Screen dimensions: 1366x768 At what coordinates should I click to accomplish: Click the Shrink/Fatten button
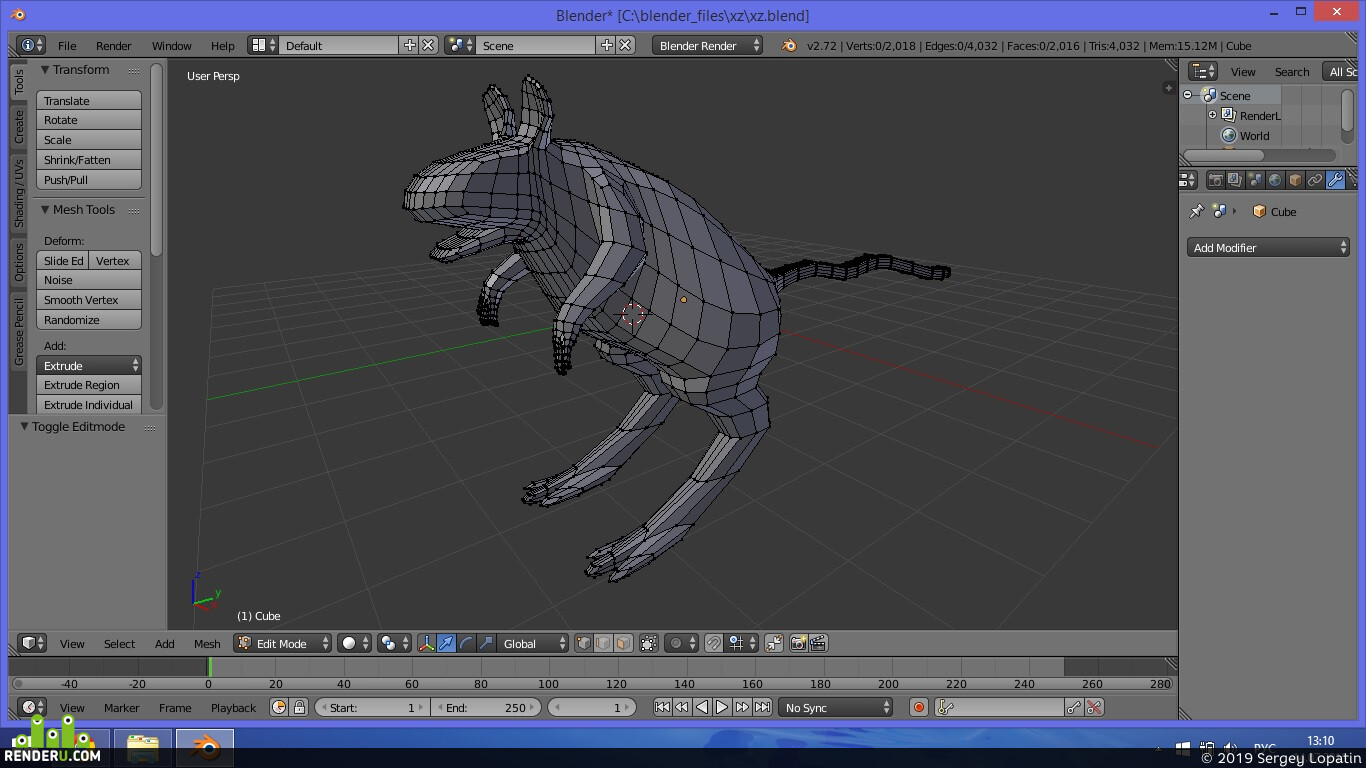tap(89, 160)
